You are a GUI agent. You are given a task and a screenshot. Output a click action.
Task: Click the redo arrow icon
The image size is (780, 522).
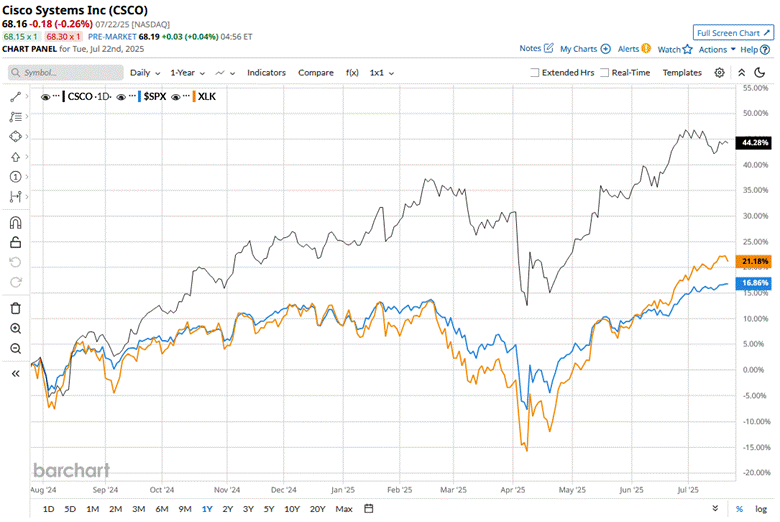point(15,282)
